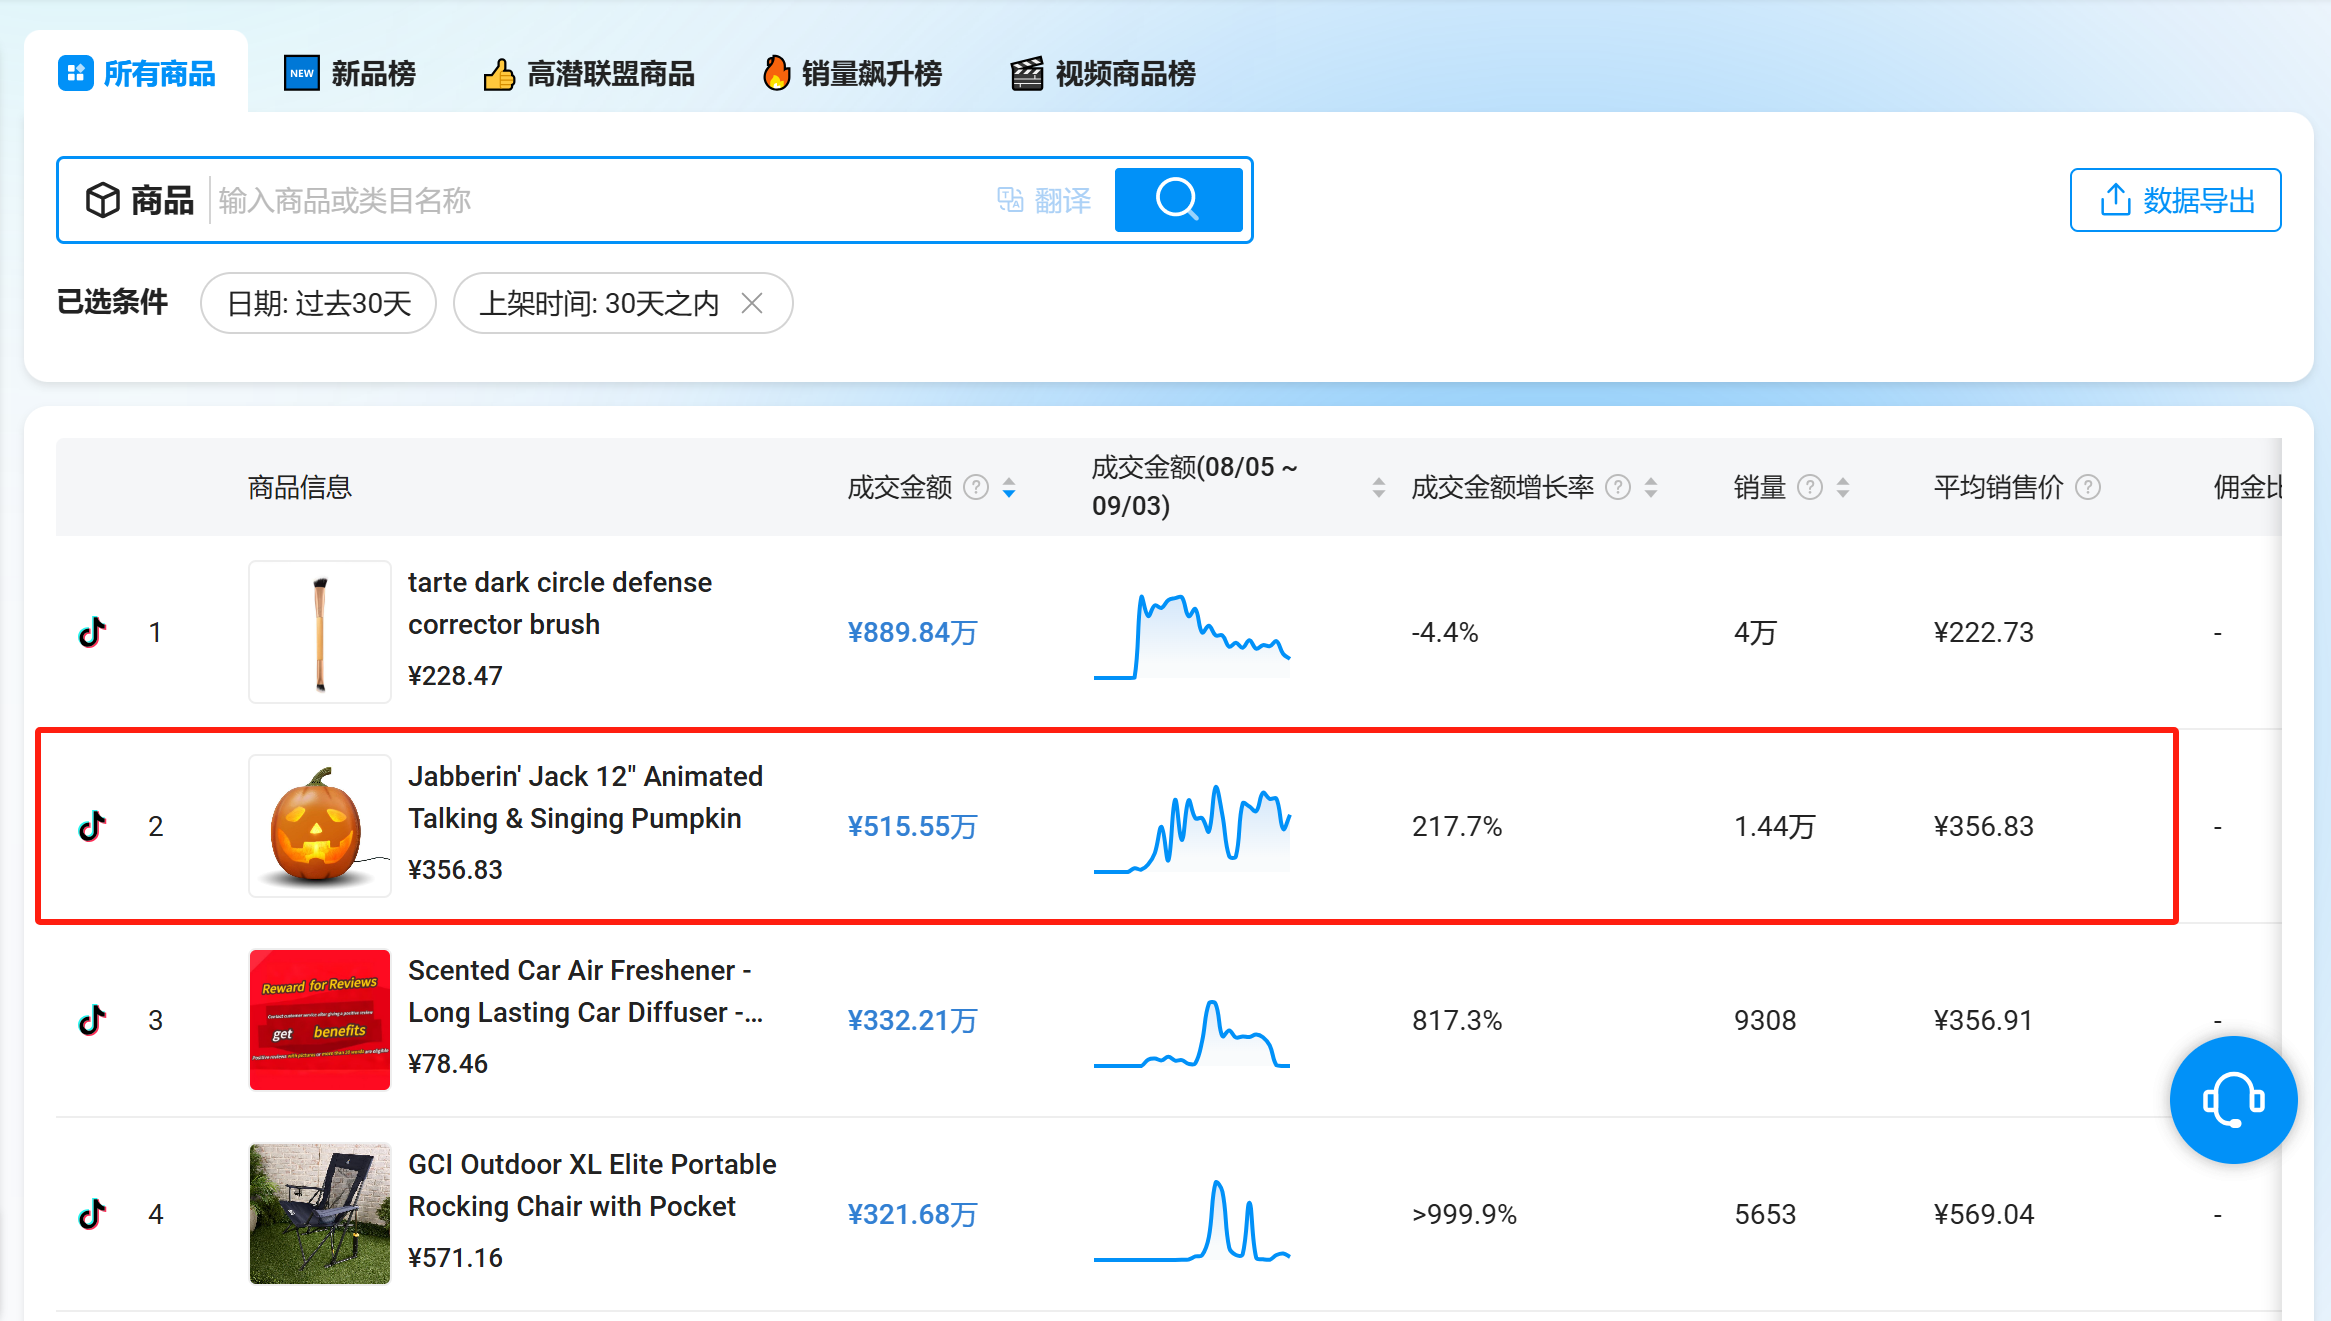The height and width of the screenshot is (1321, 2331).
Task: Click the help icon beside 平均销售价 header
Action: pos(2088,488)
